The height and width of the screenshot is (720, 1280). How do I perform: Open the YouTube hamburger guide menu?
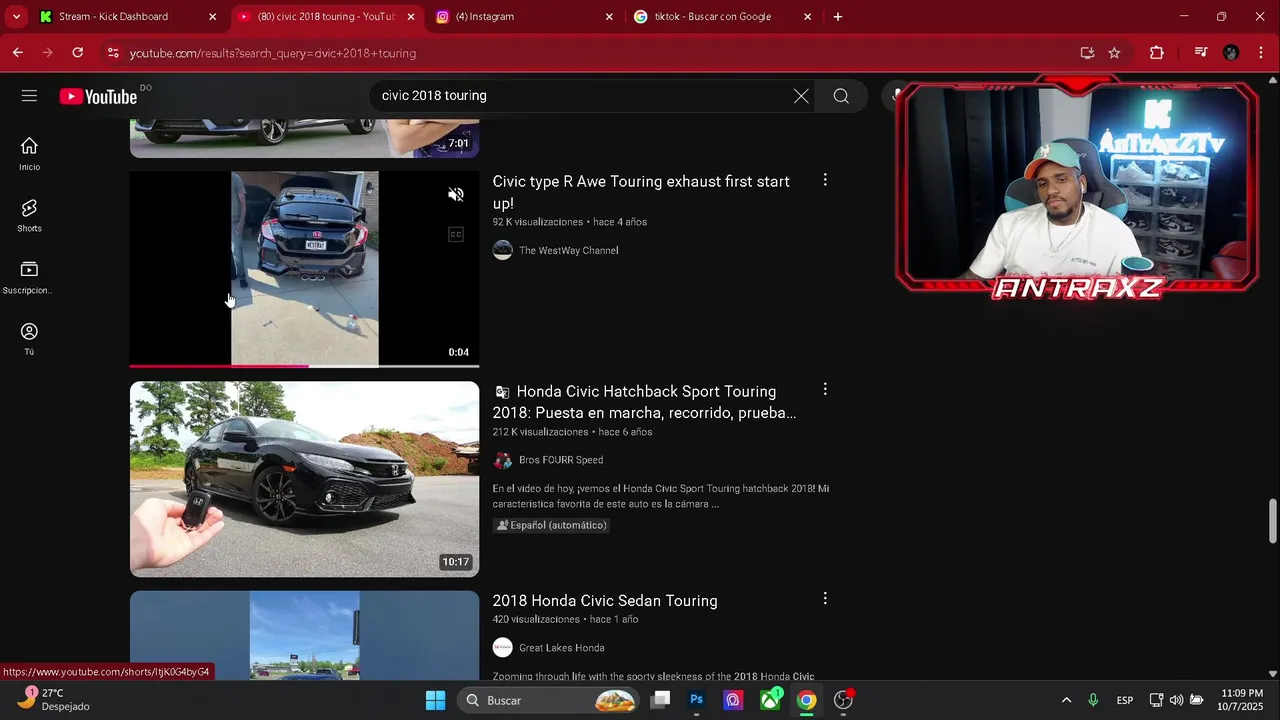pos(29,96)
